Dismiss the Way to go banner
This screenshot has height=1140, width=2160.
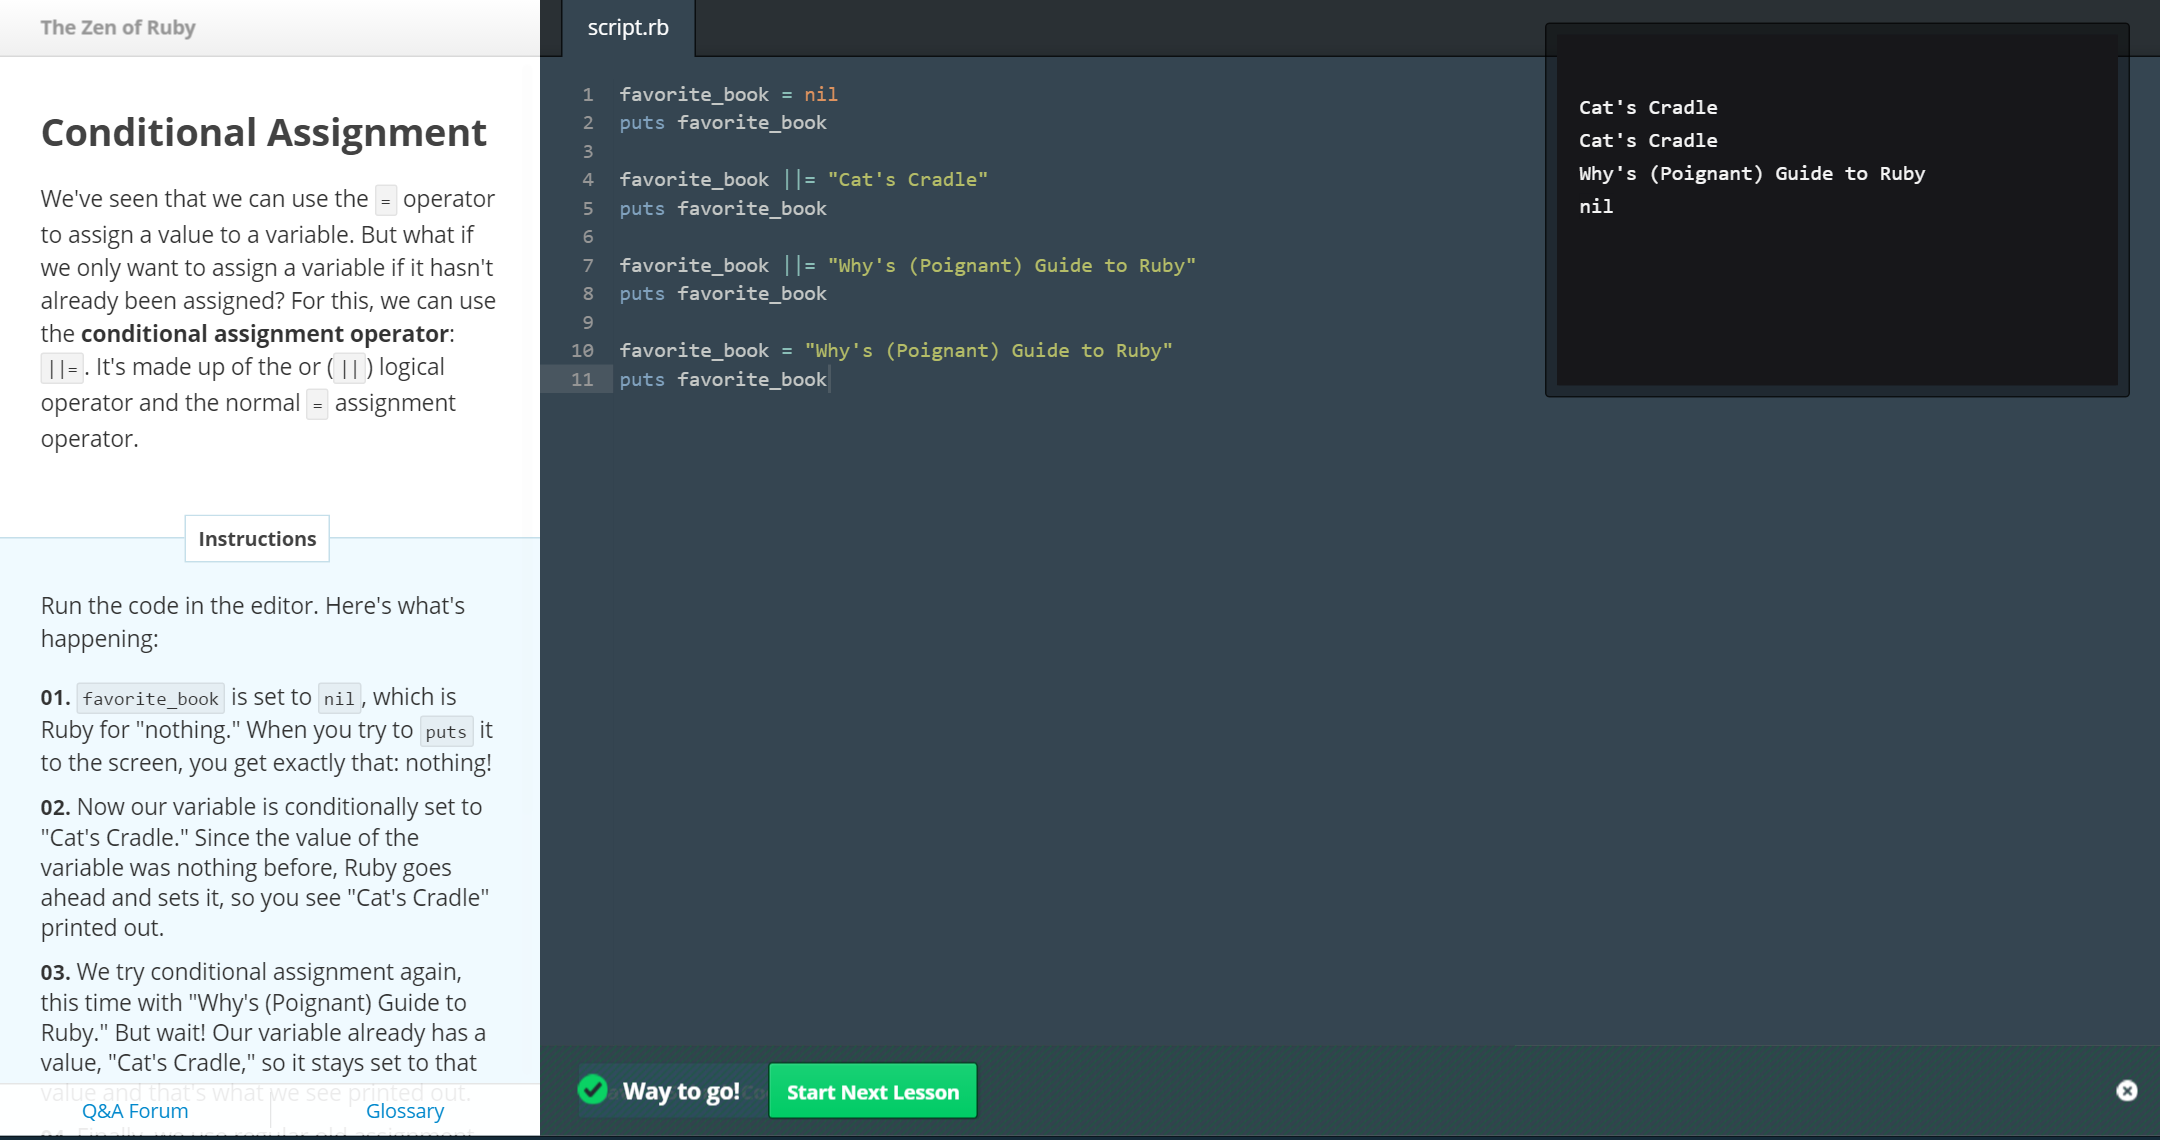coord(2126,1091)
